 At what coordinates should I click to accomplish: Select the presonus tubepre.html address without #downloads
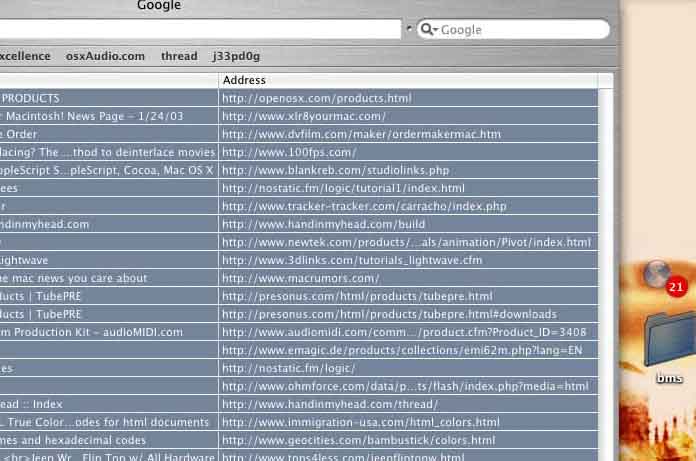tap(357, 296)
